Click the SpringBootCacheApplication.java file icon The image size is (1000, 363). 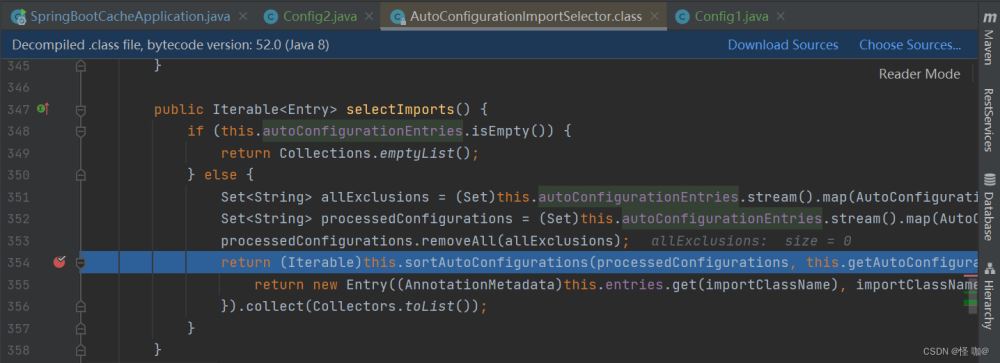pos(19,17)
